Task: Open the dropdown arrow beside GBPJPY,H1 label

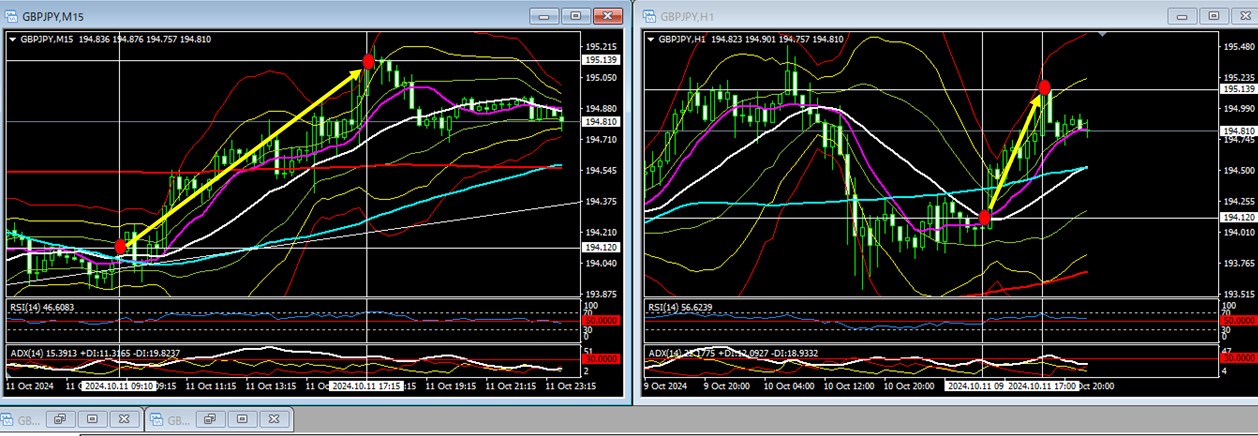Action: (x=651, y=39)
